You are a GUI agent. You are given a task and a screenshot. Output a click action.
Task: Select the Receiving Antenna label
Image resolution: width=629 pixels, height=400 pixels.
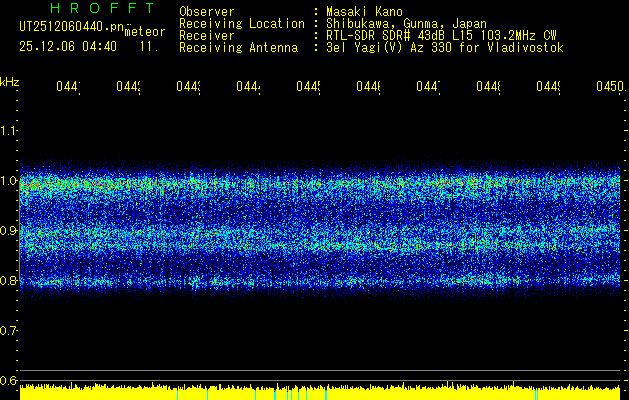[x=238, y=48]
